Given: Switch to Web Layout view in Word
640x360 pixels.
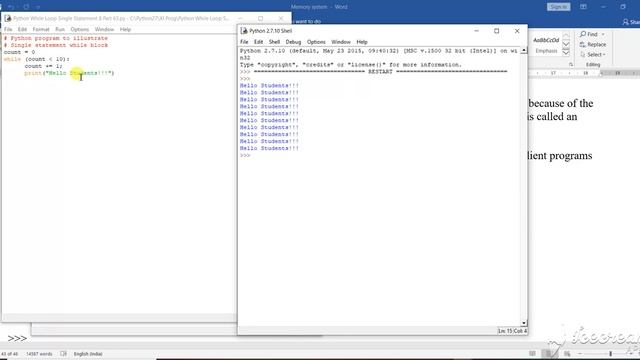Looking at the screenshot, I should click(x=567, y=354).
